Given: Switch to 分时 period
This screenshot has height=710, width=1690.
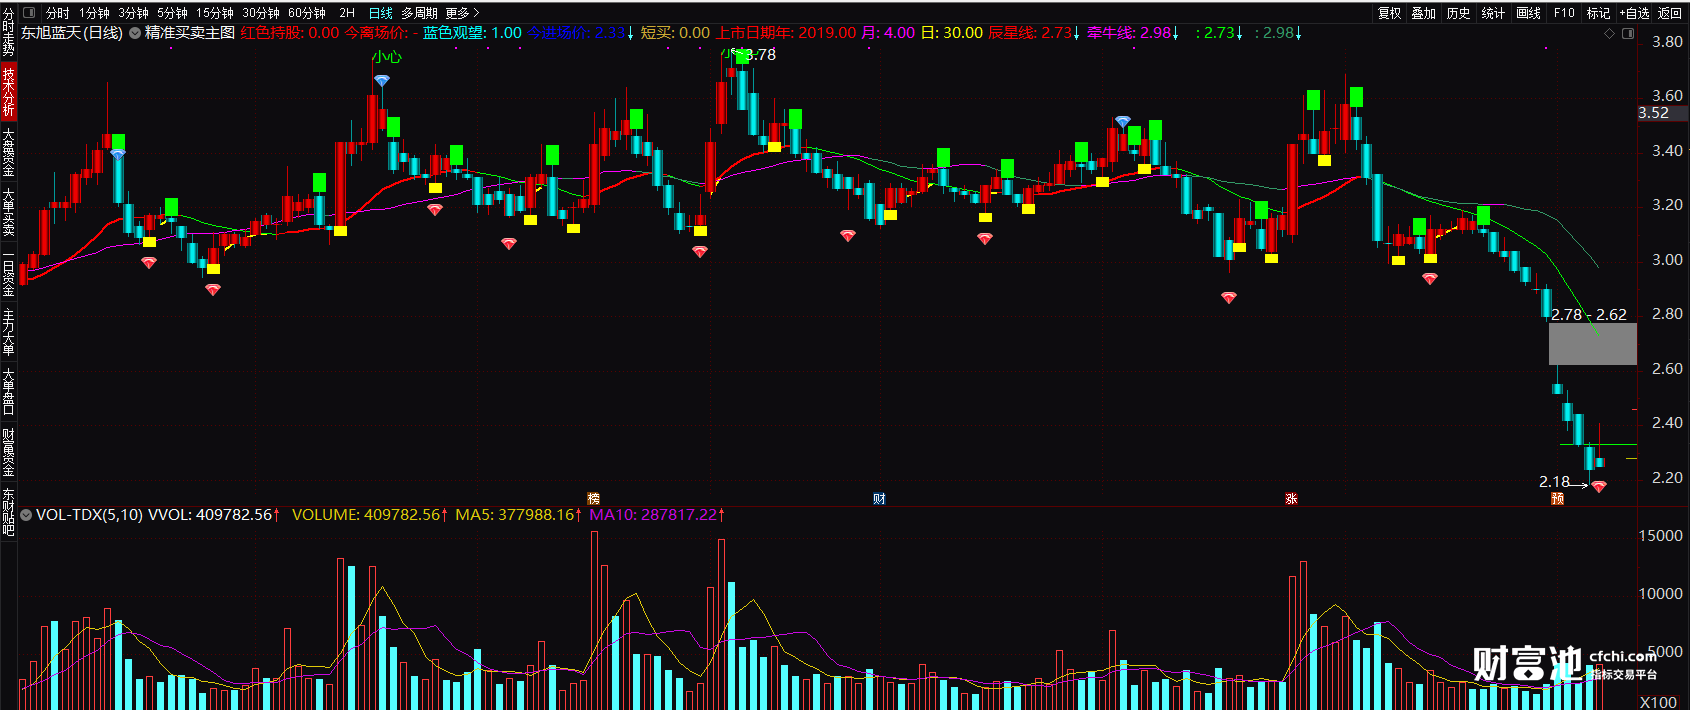Looking at the screenshot, I should pos(57,13).
